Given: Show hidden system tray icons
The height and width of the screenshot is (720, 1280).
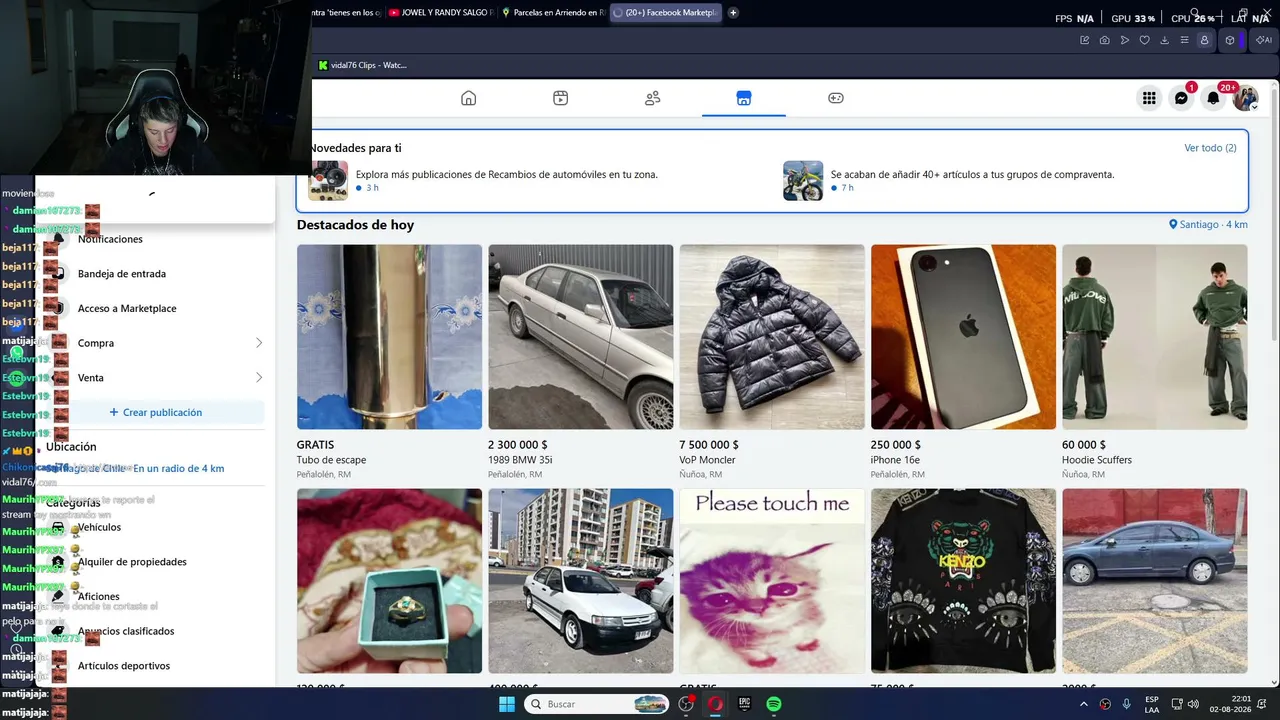Looking at the screenshot, I should coord(1083,704).
